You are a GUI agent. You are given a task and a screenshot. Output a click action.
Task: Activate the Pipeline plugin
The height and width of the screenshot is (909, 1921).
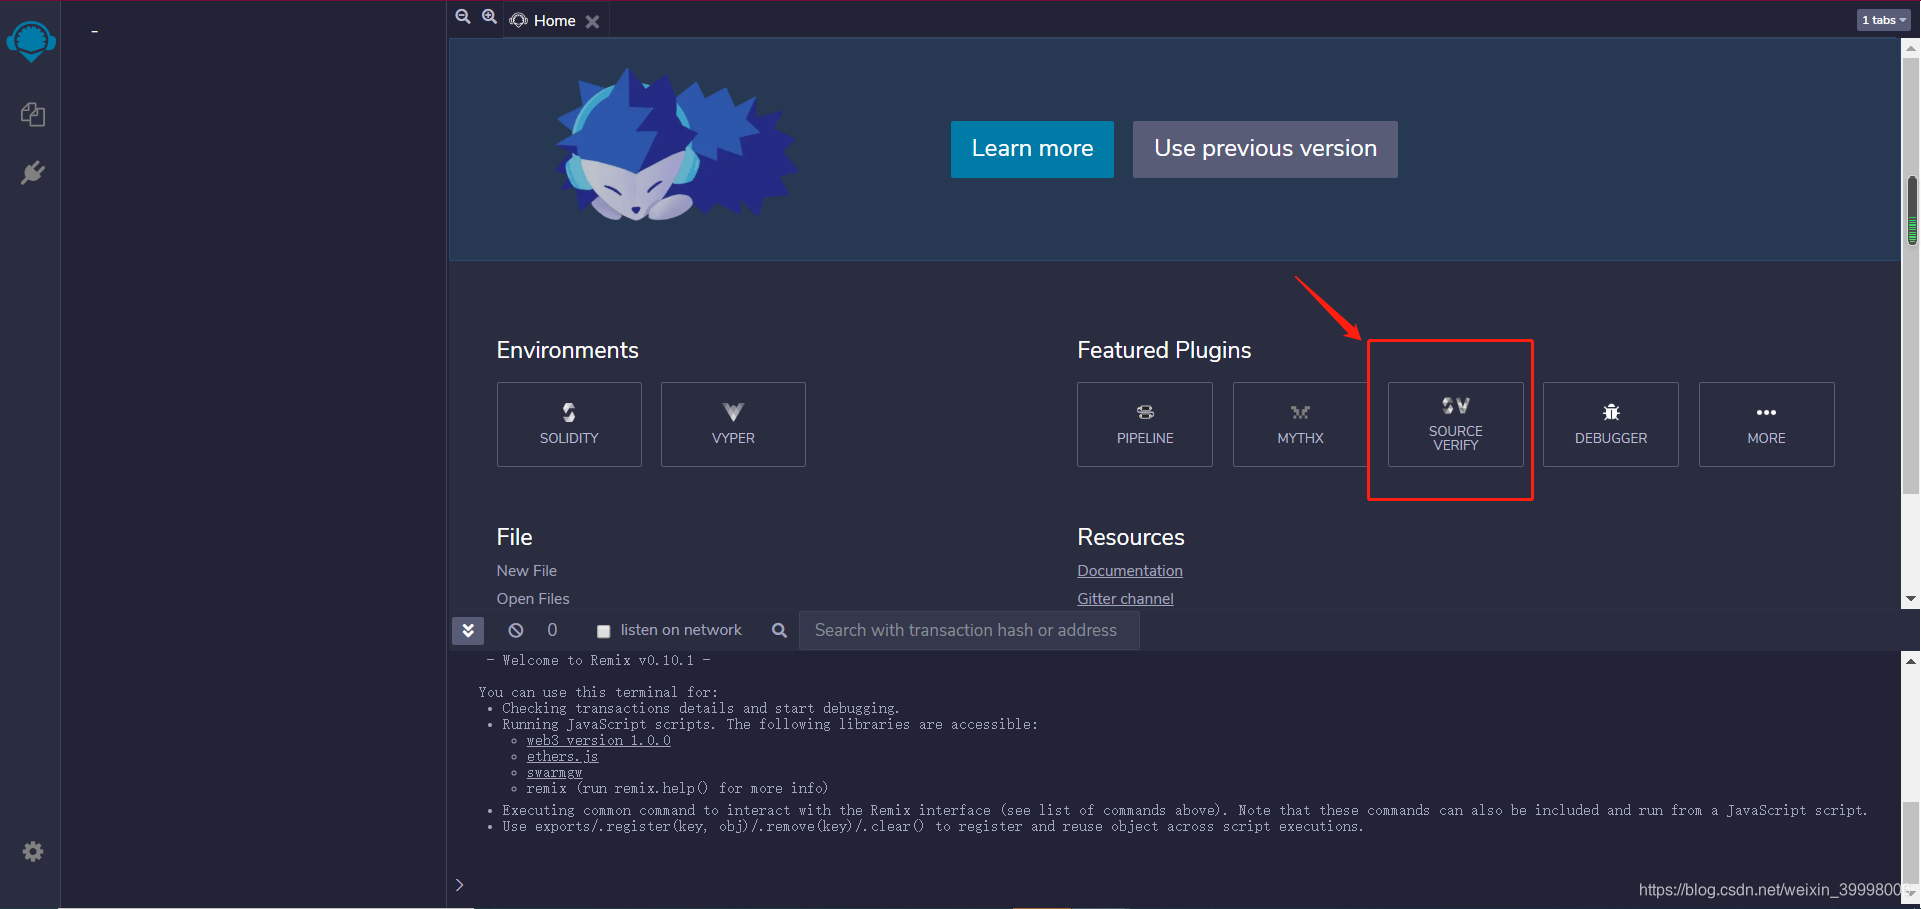pyautogui.click(x=1145, y=424)
